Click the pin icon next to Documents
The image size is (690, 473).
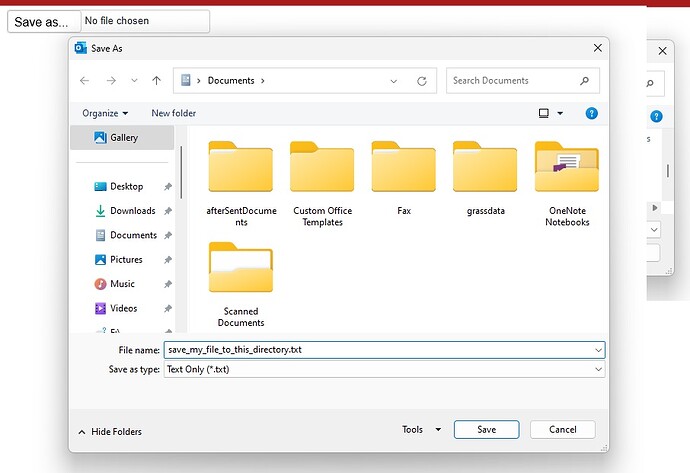pos(168,235)
